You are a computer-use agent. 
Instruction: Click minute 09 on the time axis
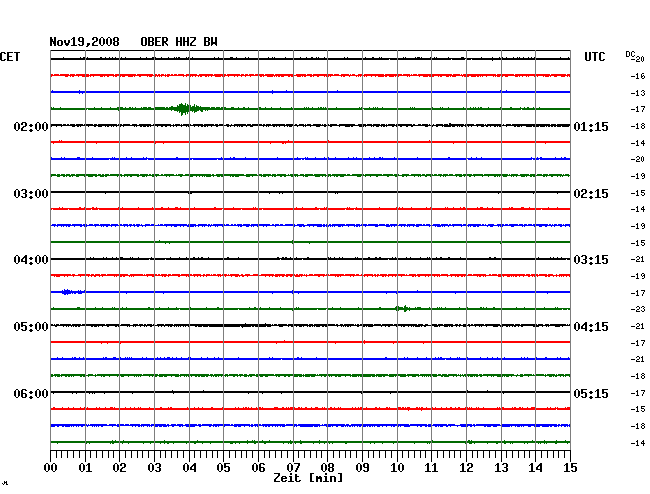point(362,468)
